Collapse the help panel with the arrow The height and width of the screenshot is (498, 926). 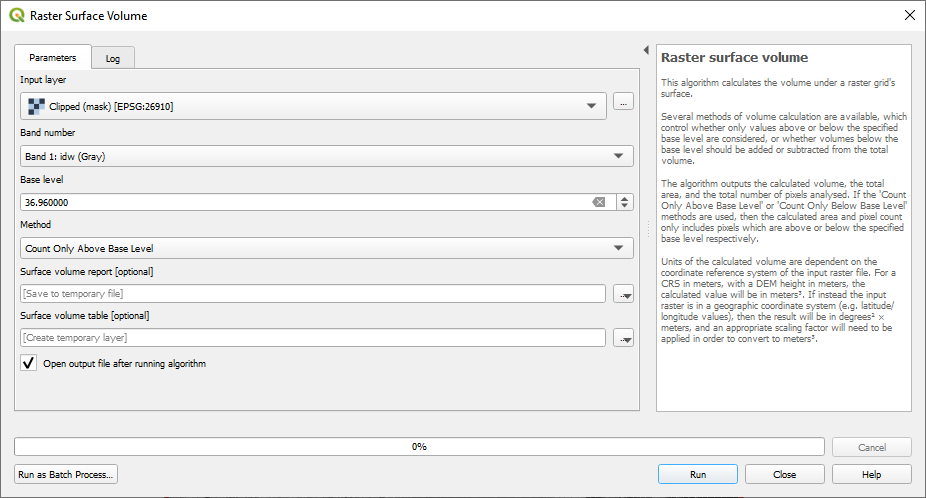point(646,50)
